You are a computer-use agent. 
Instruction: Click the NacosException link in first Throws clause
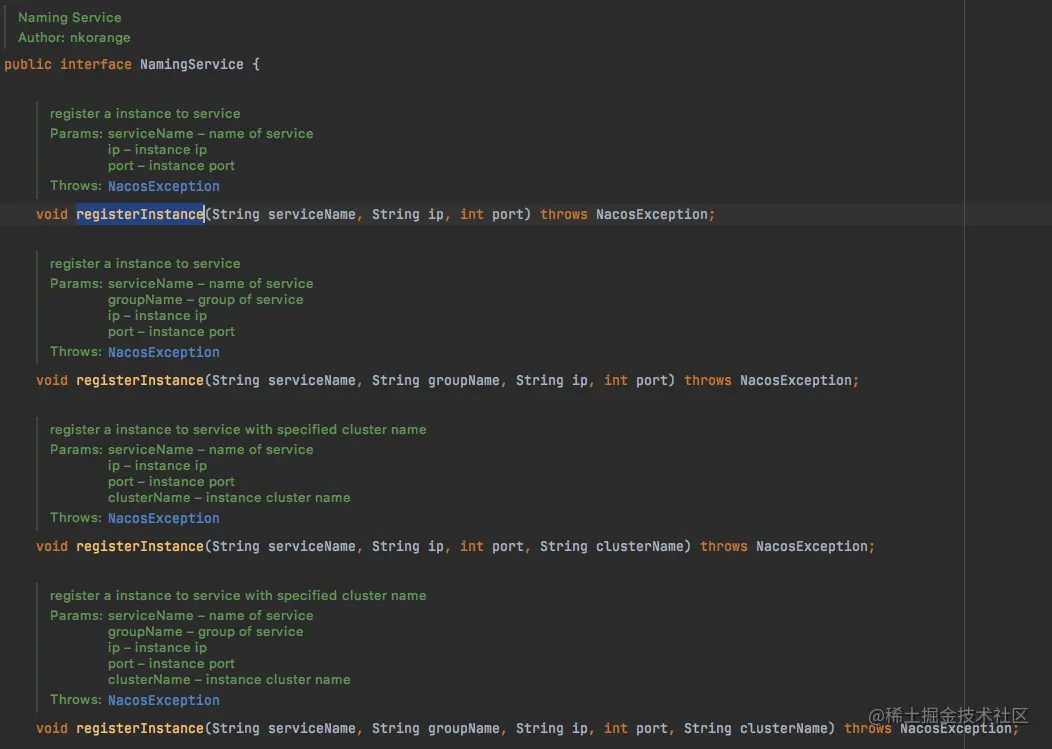tap(163, 185)
